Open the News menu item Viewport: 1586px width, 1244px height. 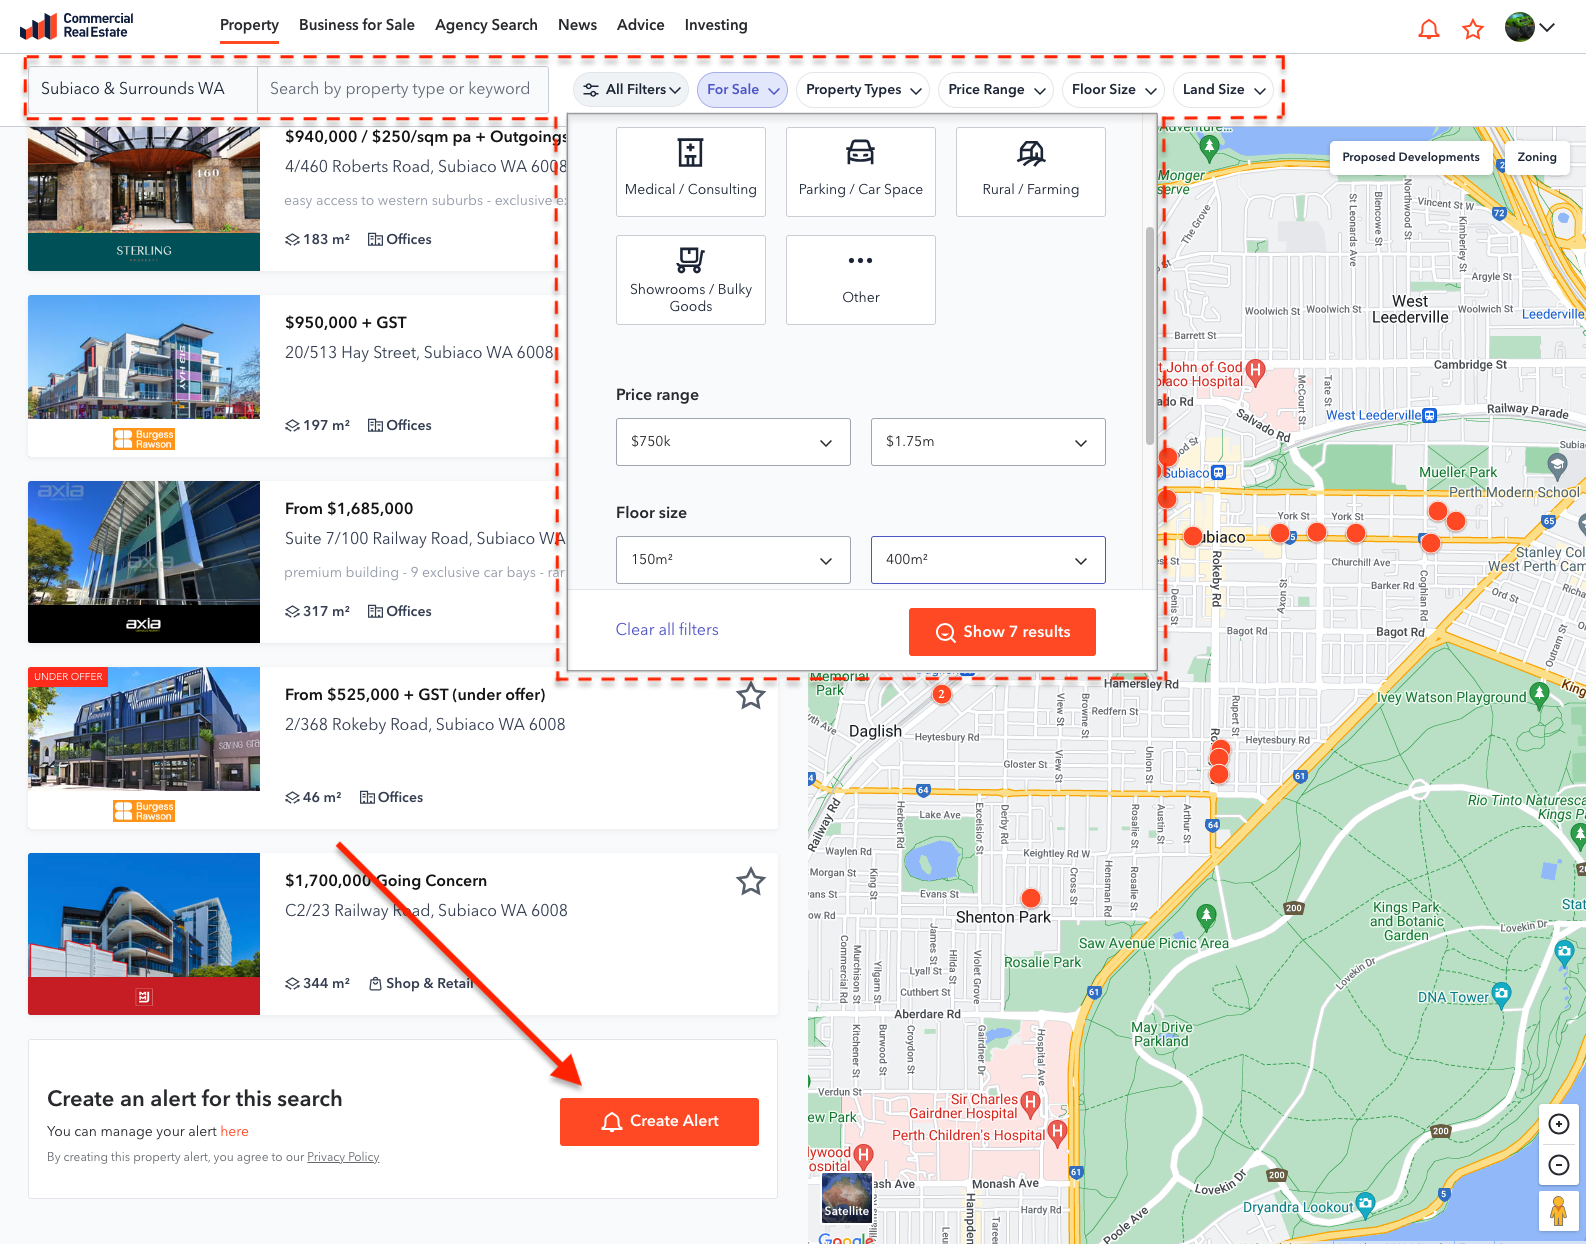[577, 25]
